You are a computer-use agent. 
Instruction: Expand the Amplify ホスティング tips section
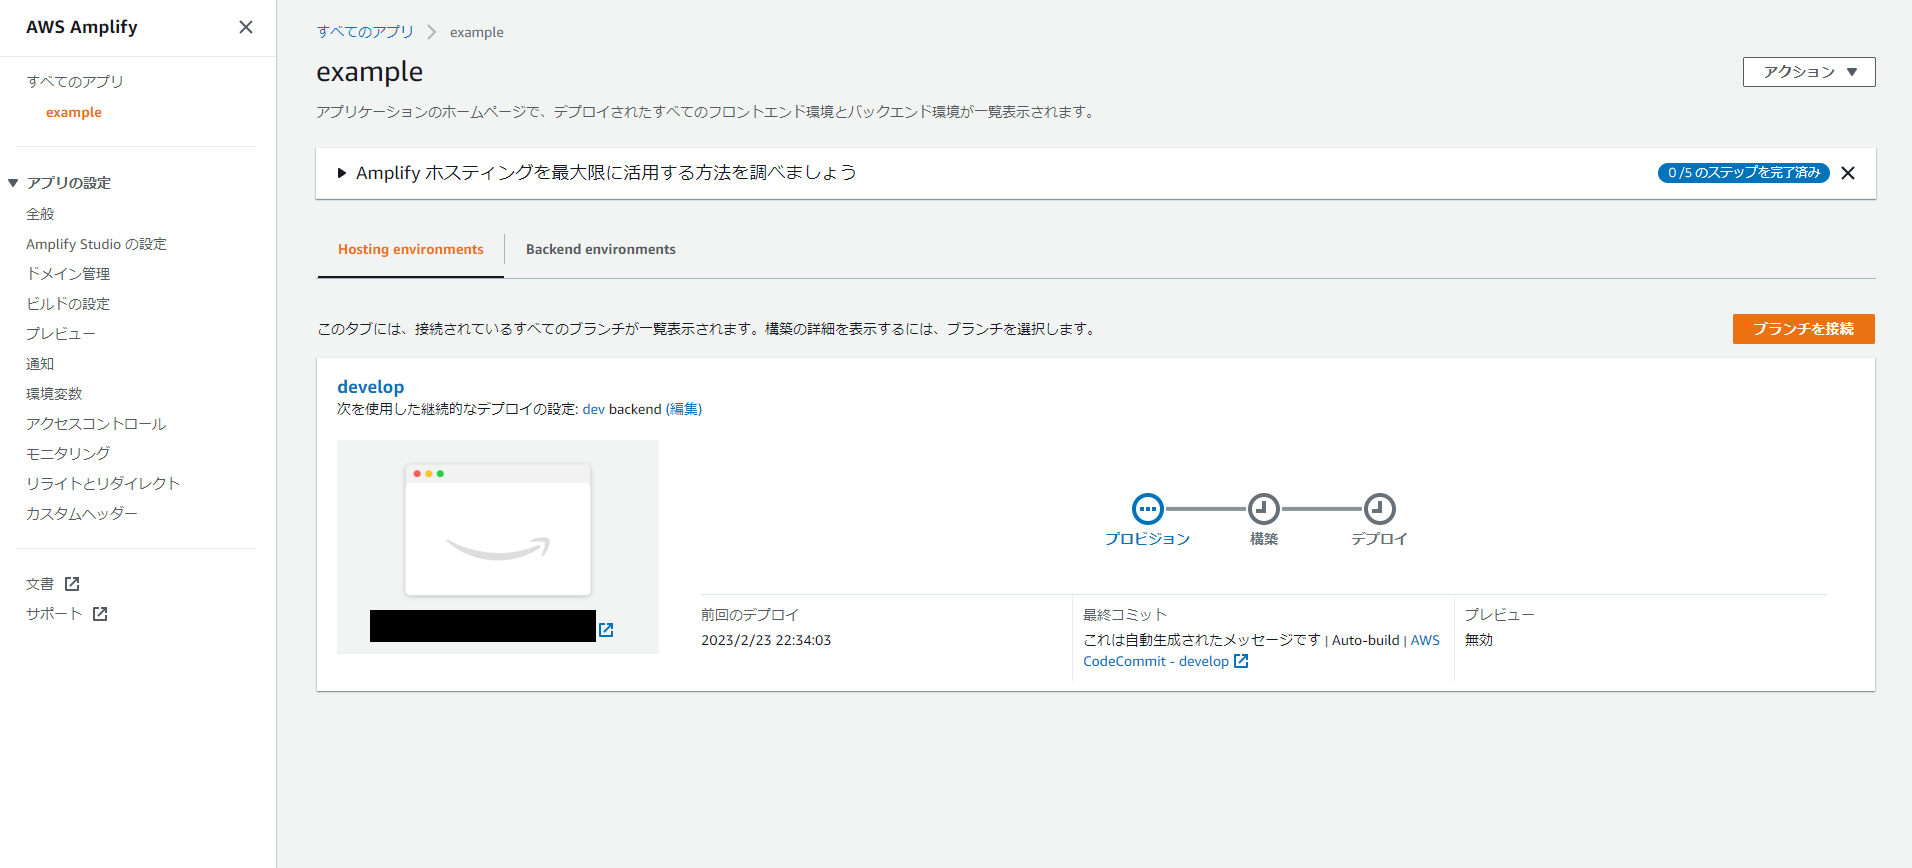(342, 173)
